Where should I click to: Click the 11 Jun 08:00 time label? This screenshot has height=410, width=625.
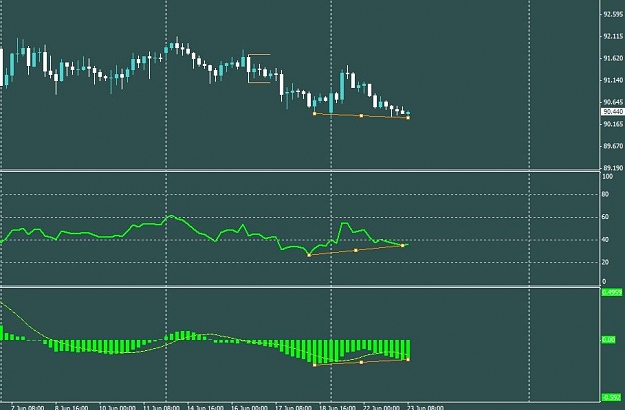click(161, 407)
